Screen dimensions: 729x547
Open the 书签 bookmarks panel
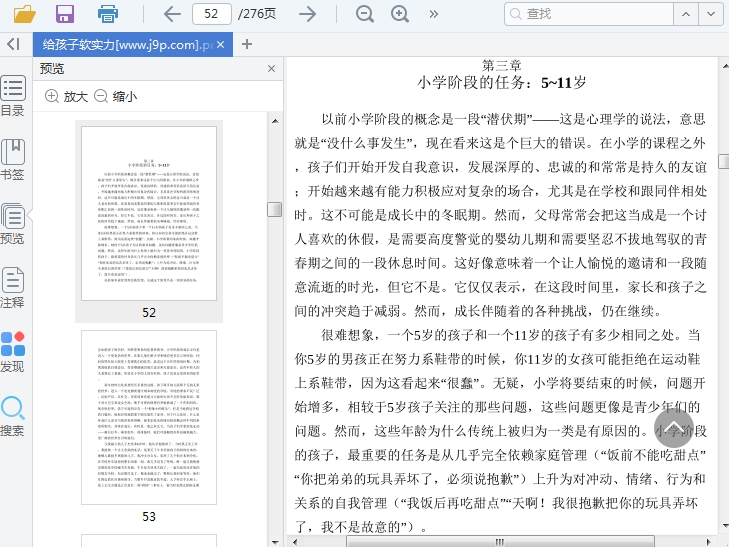click(13, 159)
